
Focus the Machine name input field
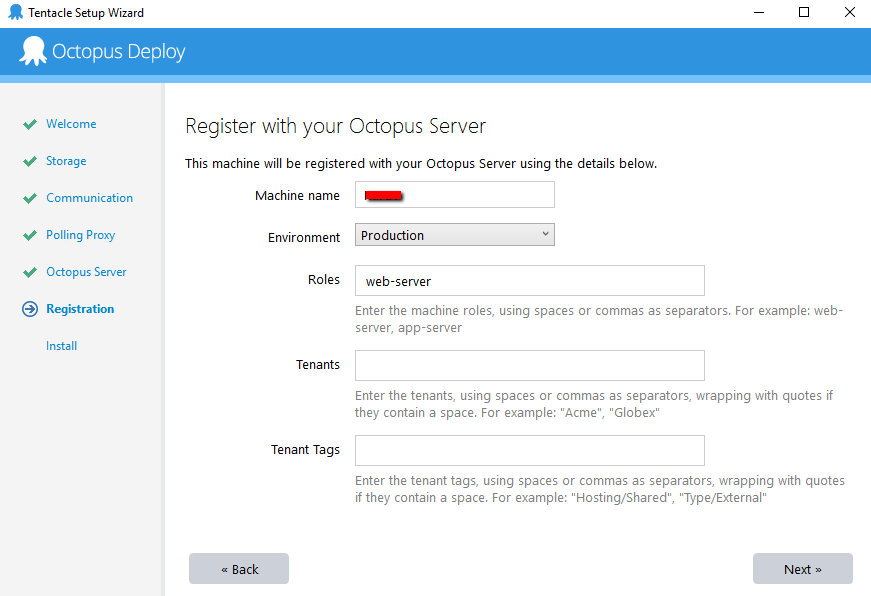click(x=454, y=194)
